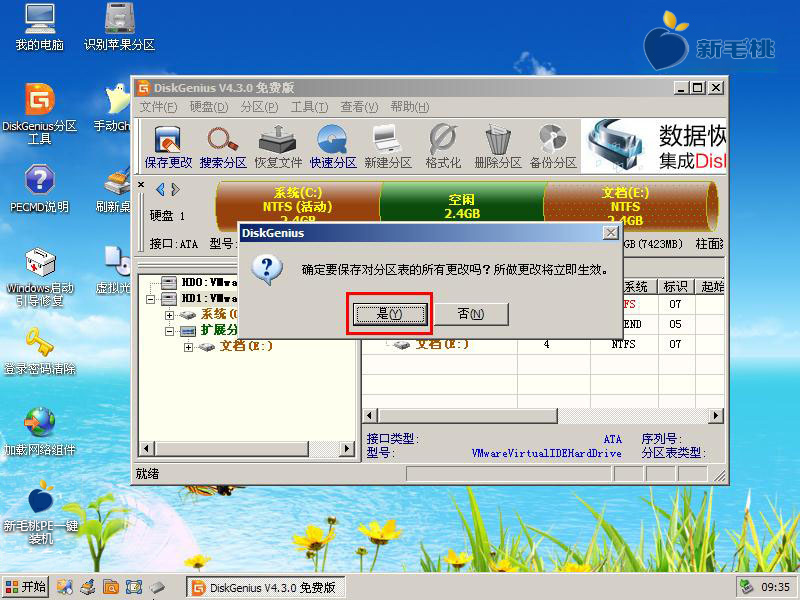Image resolution: width=800 pixels, height=600 pixels.
Task: Click the partition table's left scroll arrow
Action: point(370,415)
